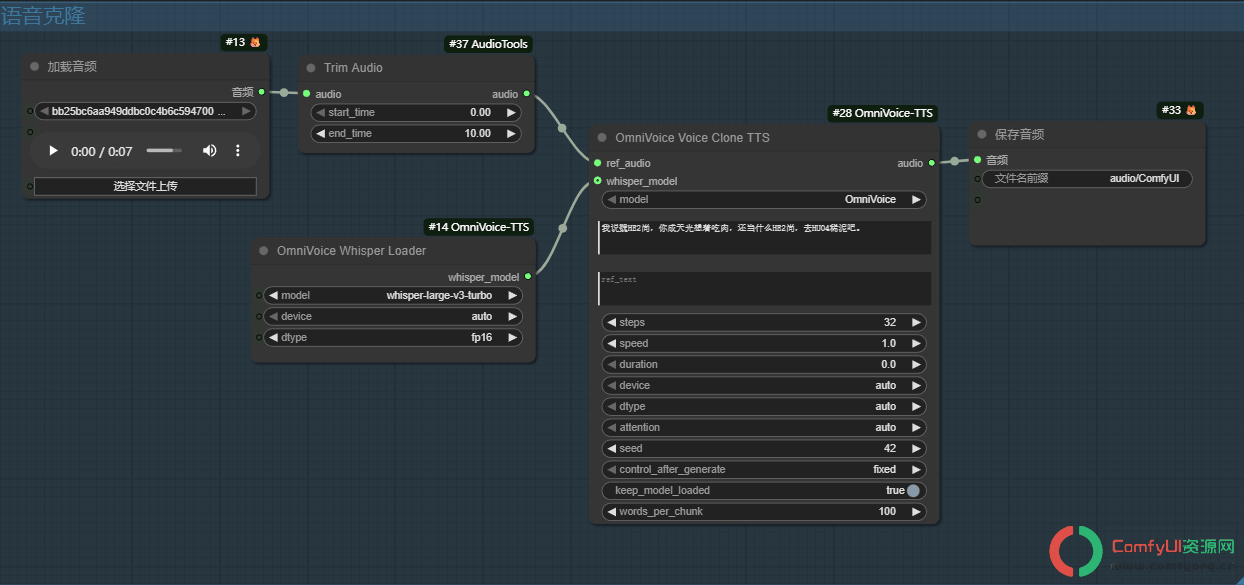Collapse the Trim Audio node dot
This screenshot has width=1244, height=585.
pos(310,68)
